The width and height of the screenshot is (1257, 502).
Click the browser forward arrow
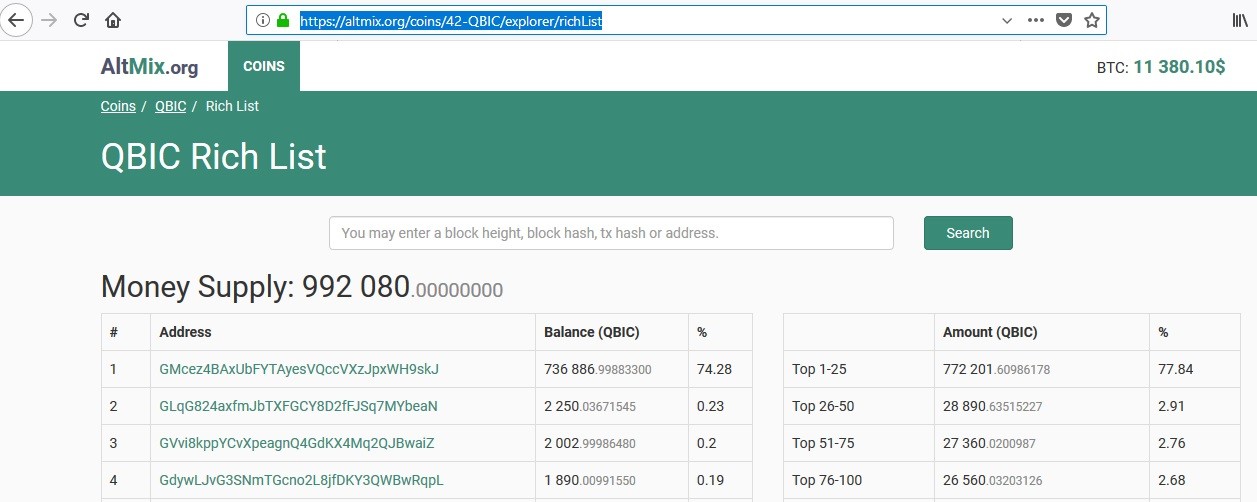point(50,20)
